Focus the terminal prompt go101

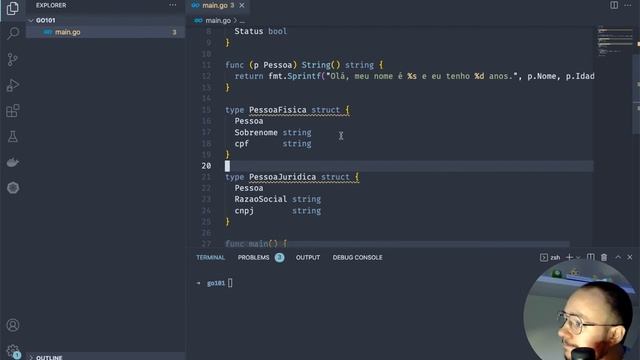216,283
